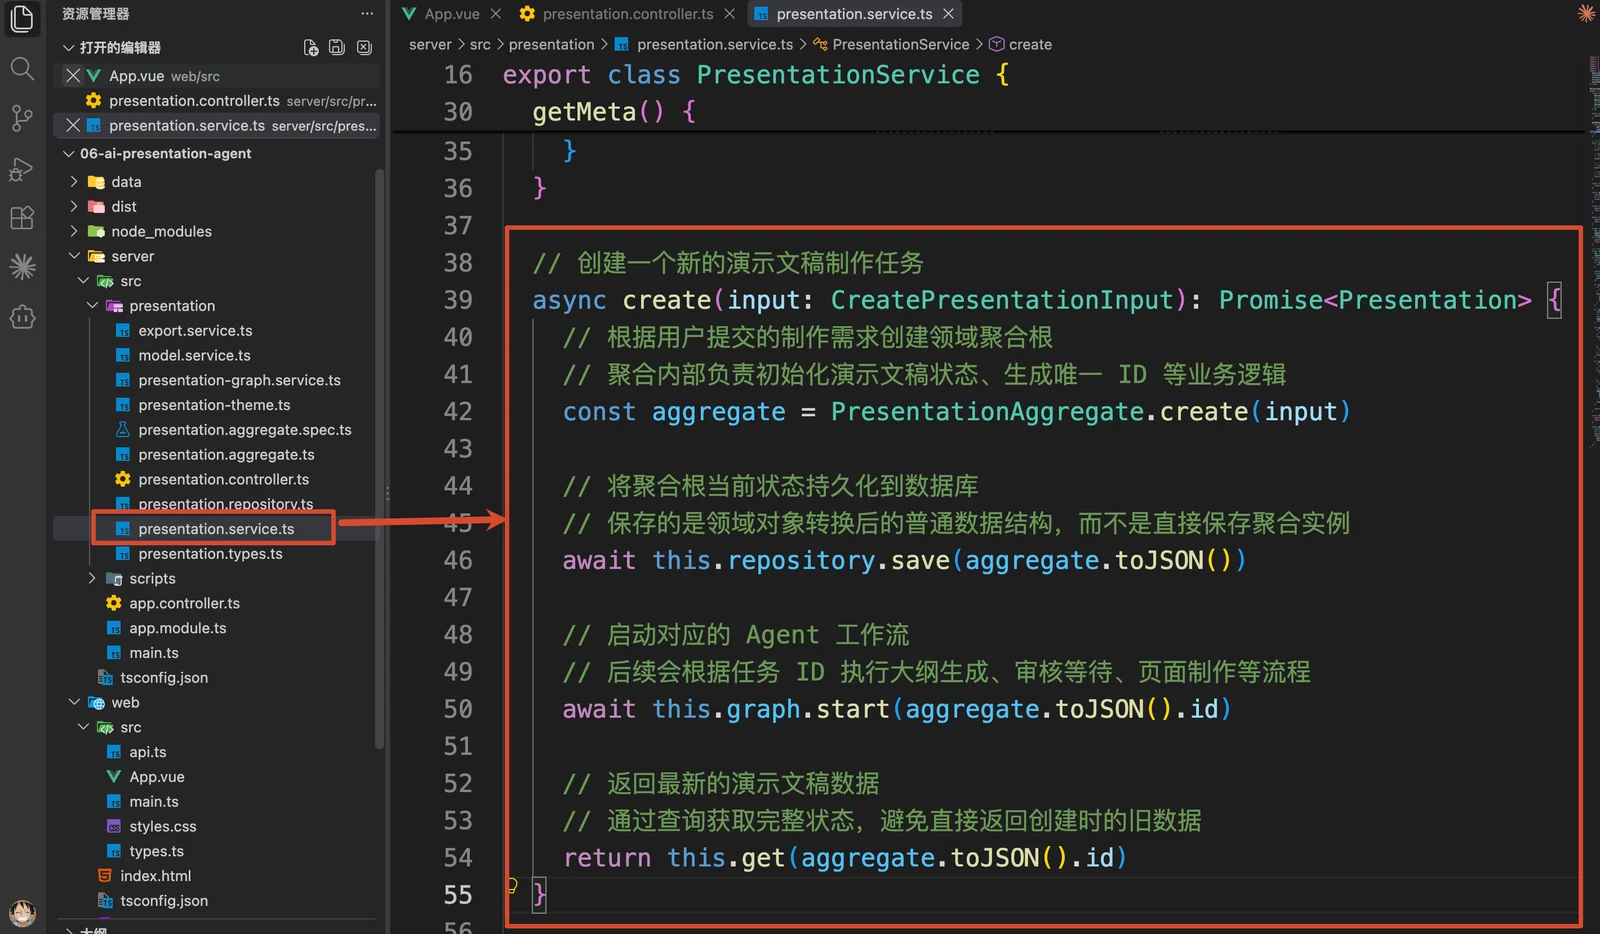
Task: Open the Search view icon
Action: coord(22,68)
